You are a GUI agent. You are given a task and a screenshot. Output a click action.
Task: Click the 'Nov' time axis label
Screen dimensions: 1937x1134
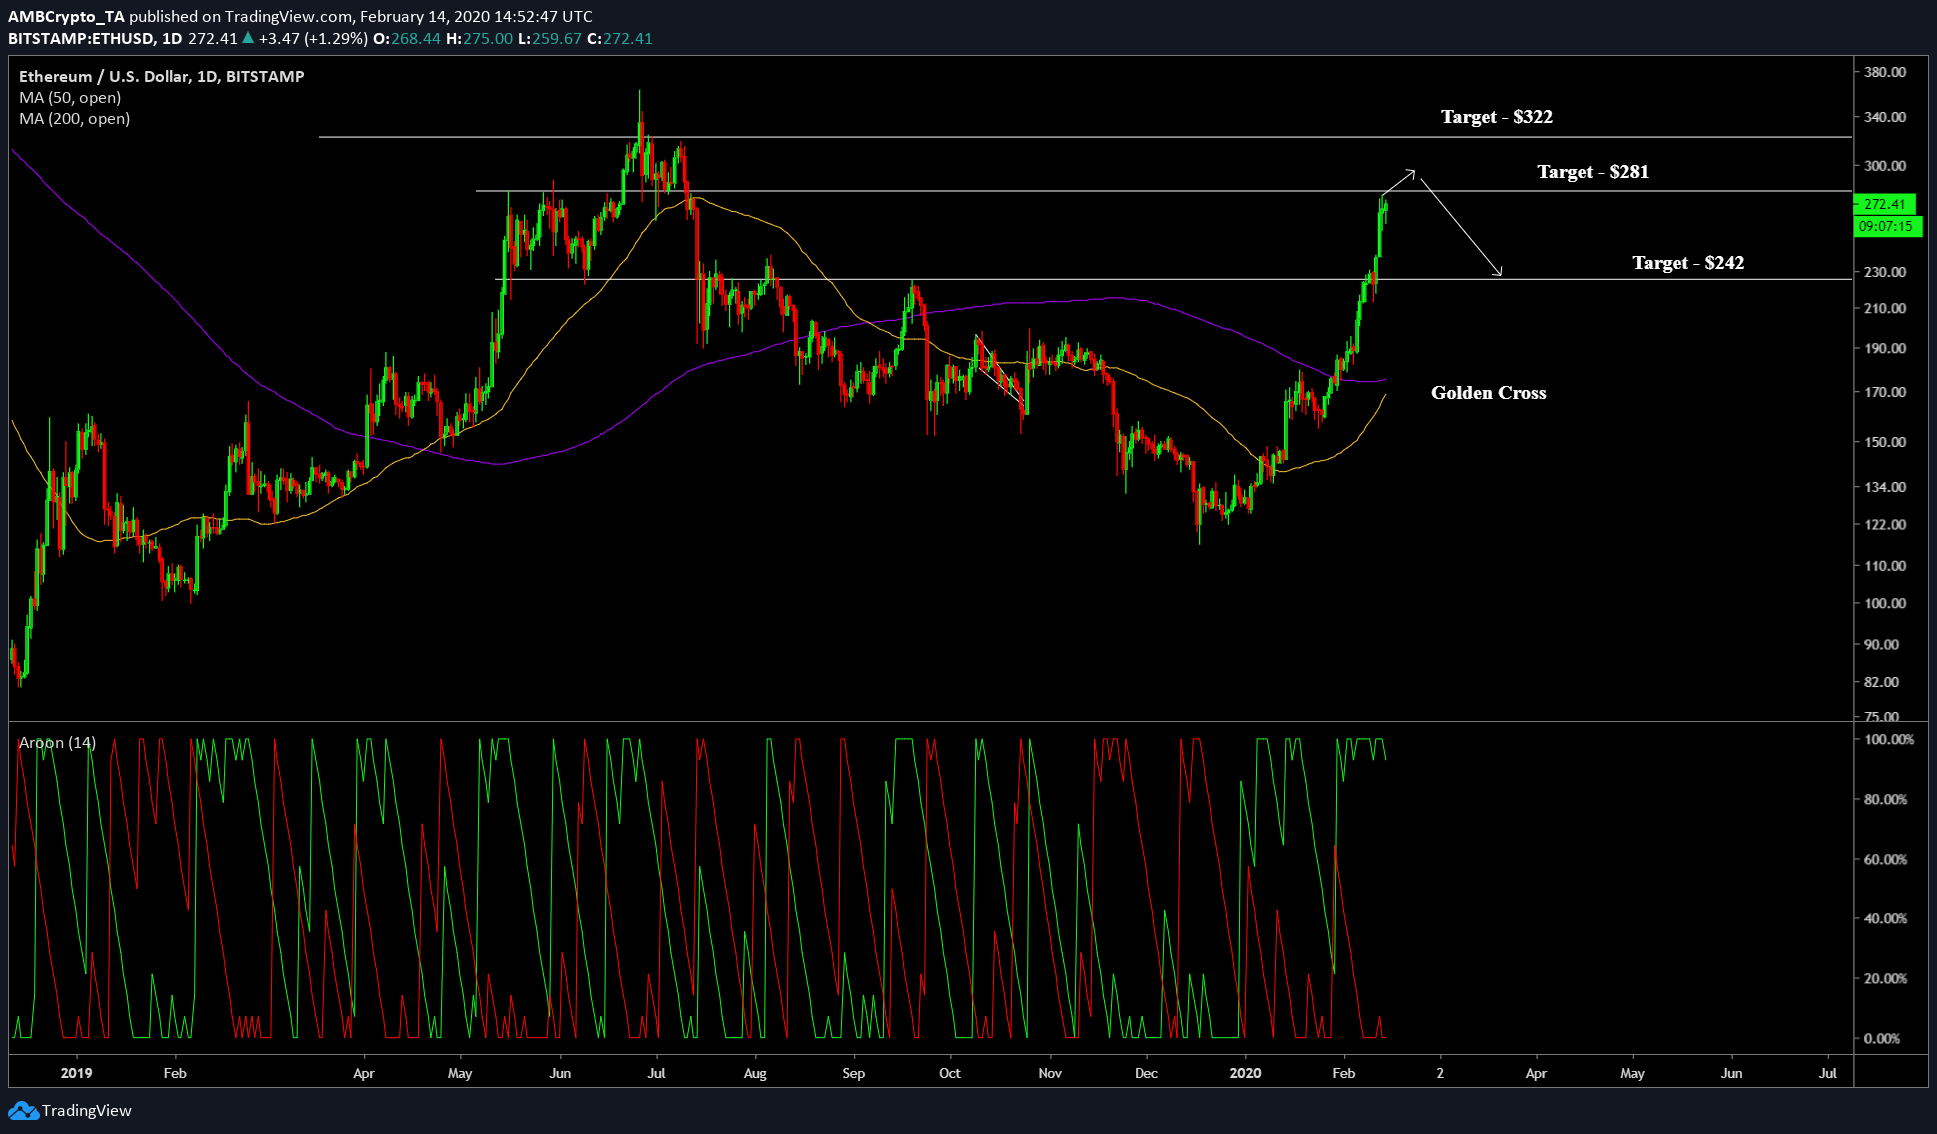tap(1050, 1073)
